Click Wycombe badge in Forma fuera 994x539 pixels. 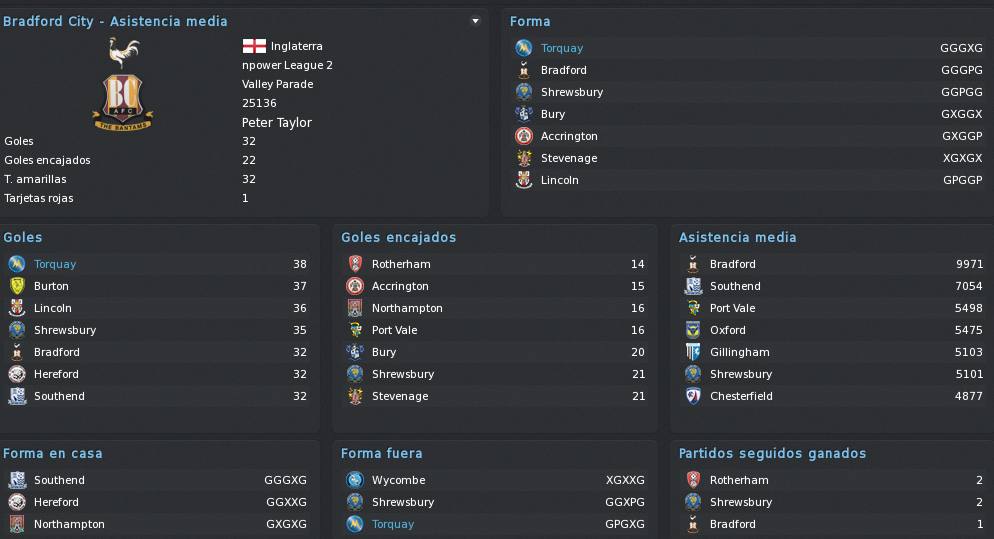(355, 480)
